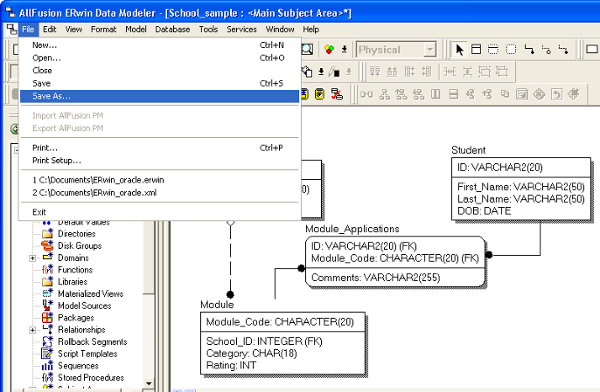The image size is (600, 392).
Task: Open the Format menu
Action: (x=103, y=29)
